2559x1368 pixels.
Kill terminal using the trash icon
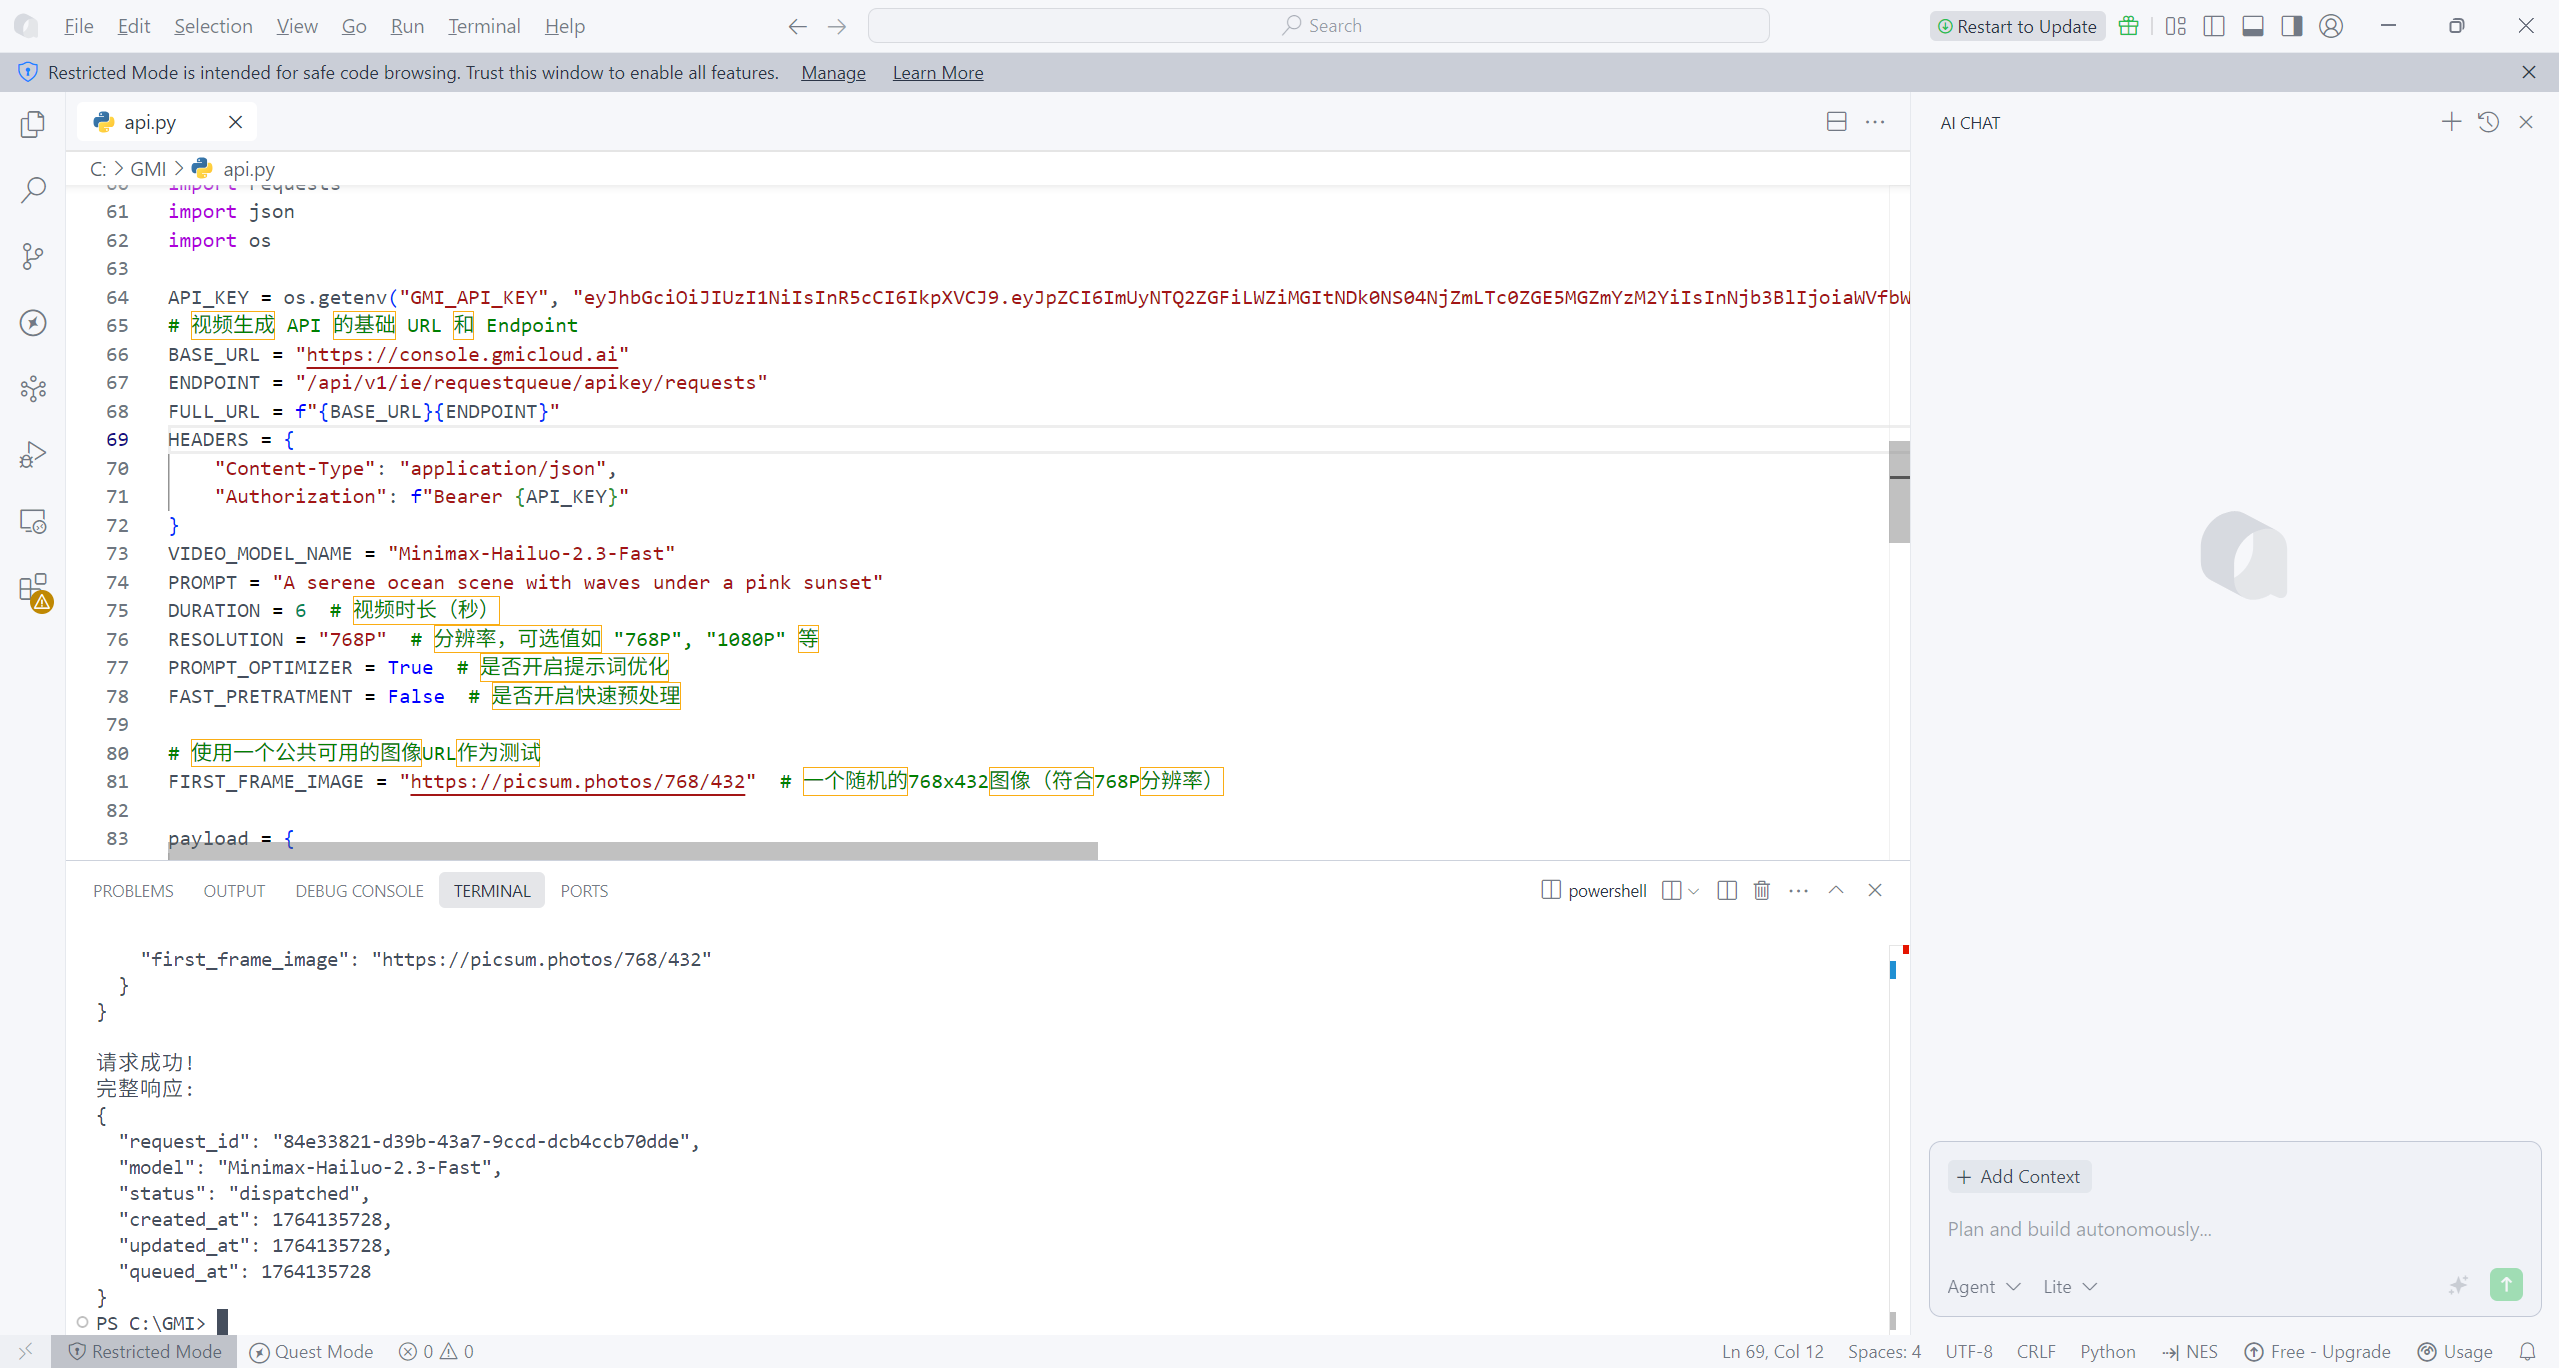point(1761,890)
